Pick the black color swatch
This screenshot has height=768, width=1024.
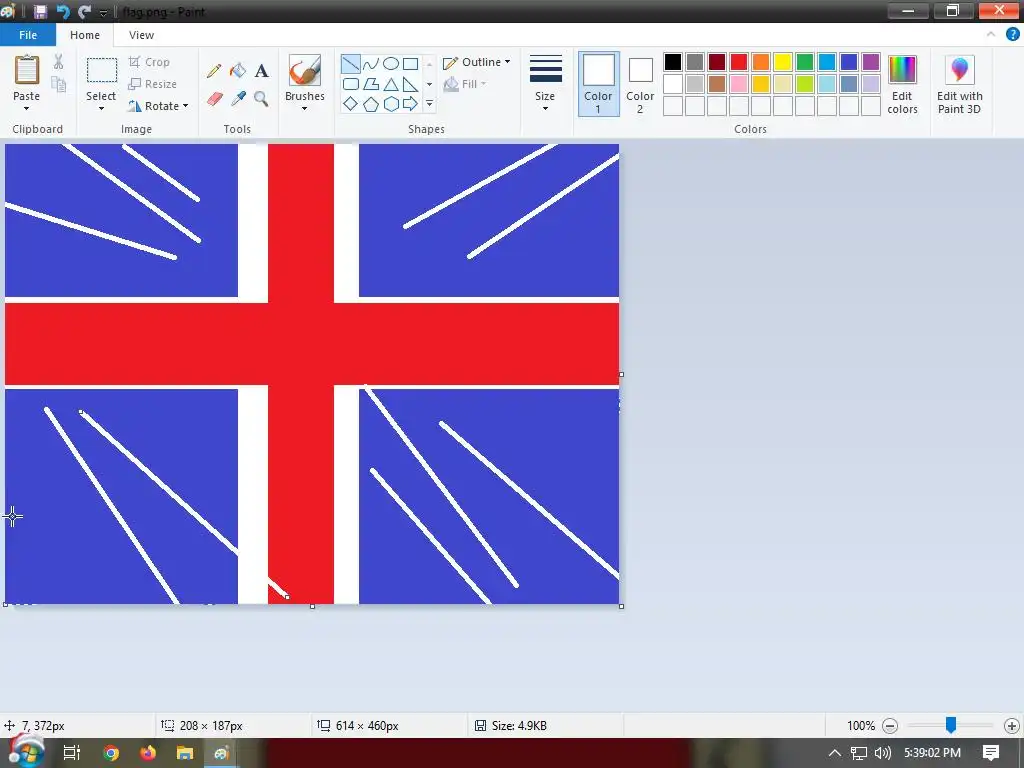(x=673, y=62)
